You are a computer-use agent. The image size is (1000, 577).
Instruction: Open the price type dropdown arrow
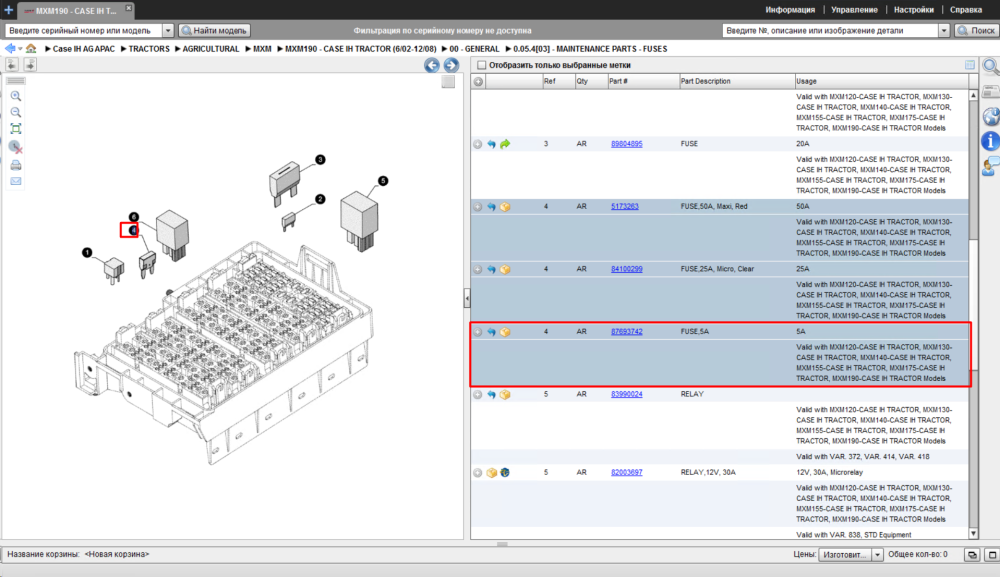point(878,555)
